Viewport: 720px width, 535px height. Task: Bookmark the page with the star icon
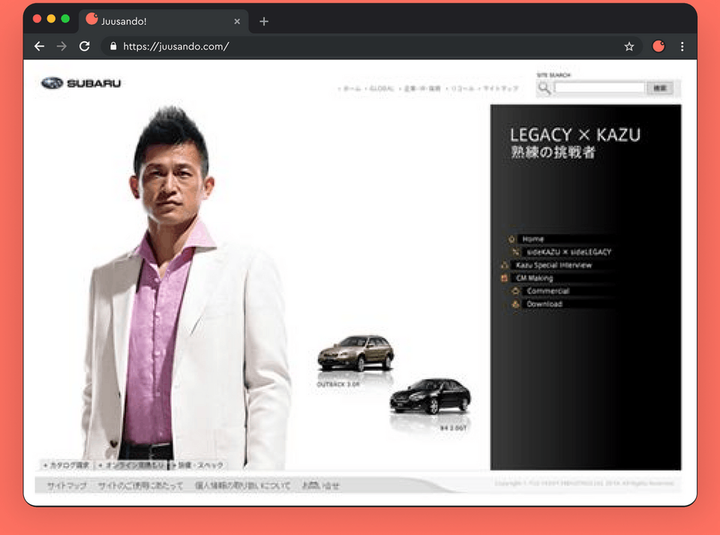pyautogui.click(x=629, y=46)
